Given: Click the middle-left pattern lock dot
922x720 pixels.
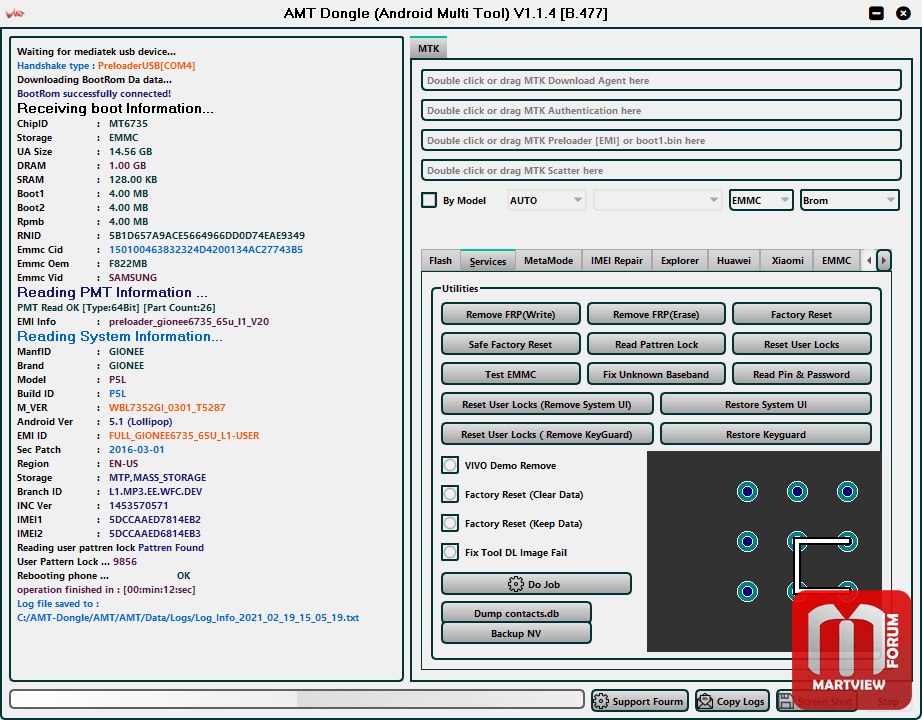Looking at the screenshot, I should point(747,541).
